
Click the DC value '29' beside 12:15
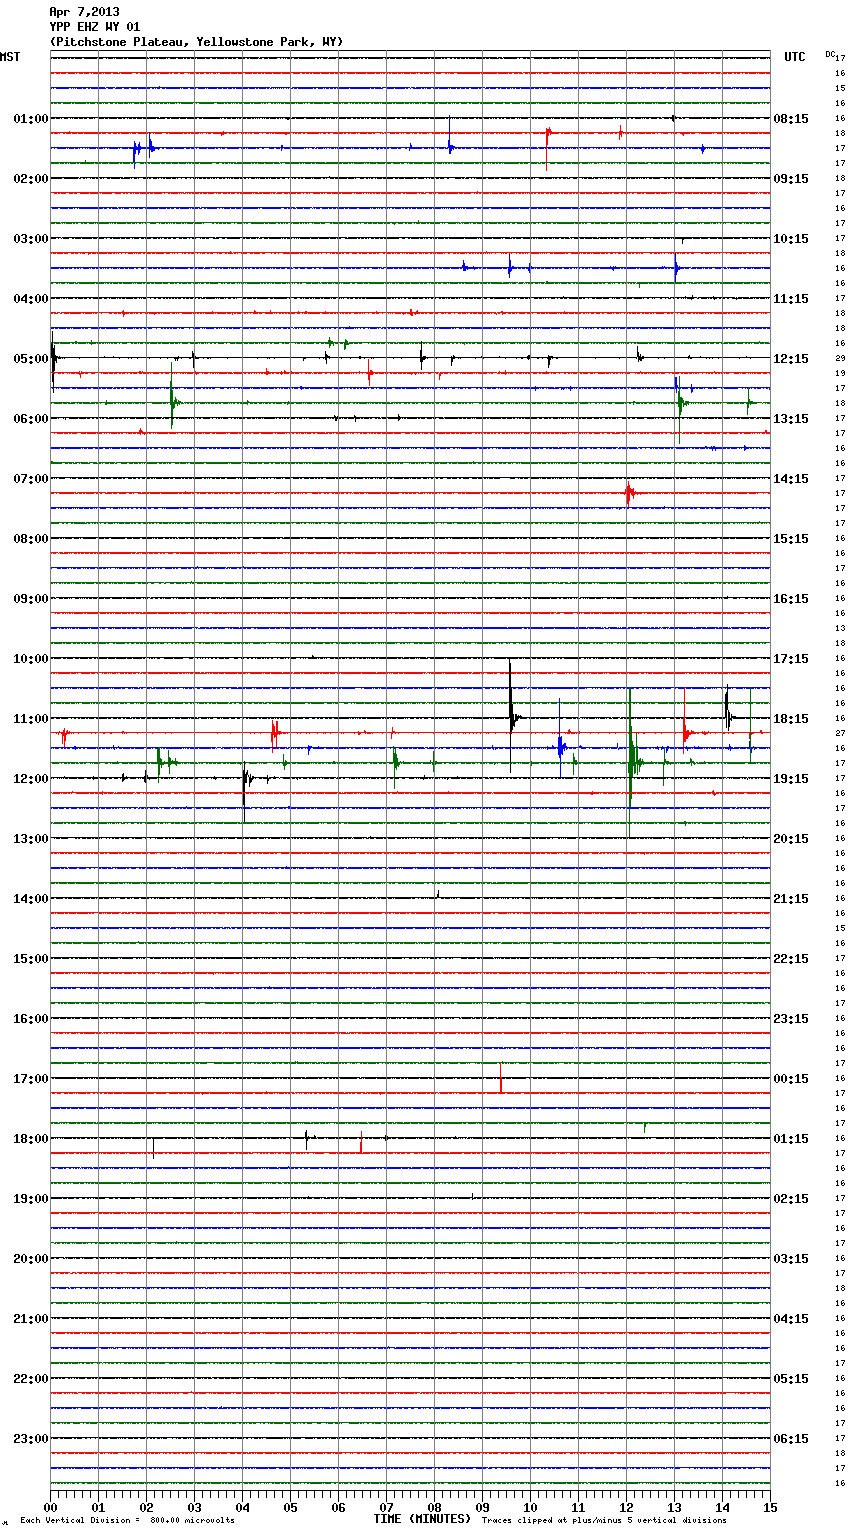[x=840, y=359]
